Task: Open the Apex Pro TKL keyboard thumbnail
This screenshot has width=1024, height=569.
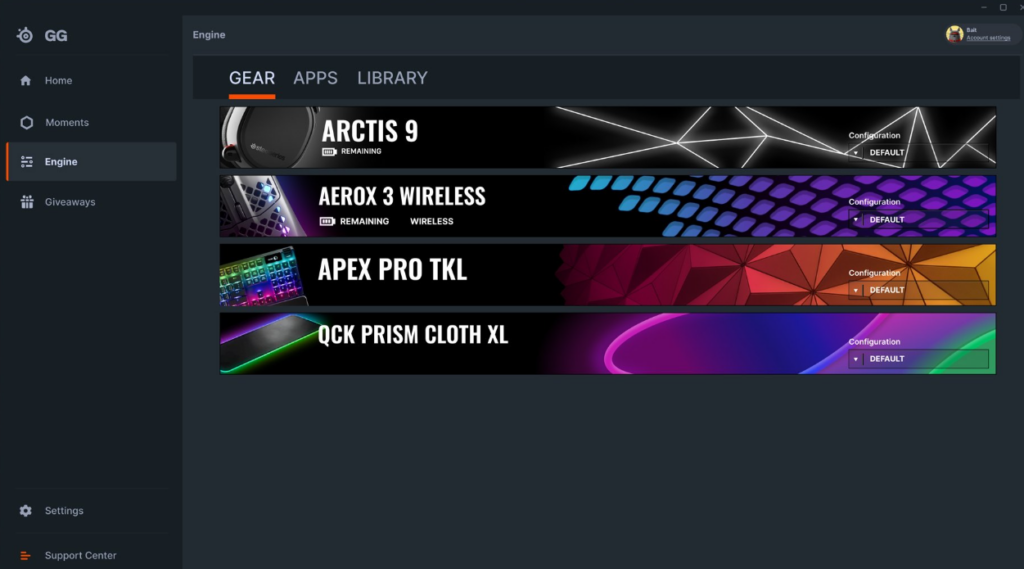Action: (x=263, y=276)
